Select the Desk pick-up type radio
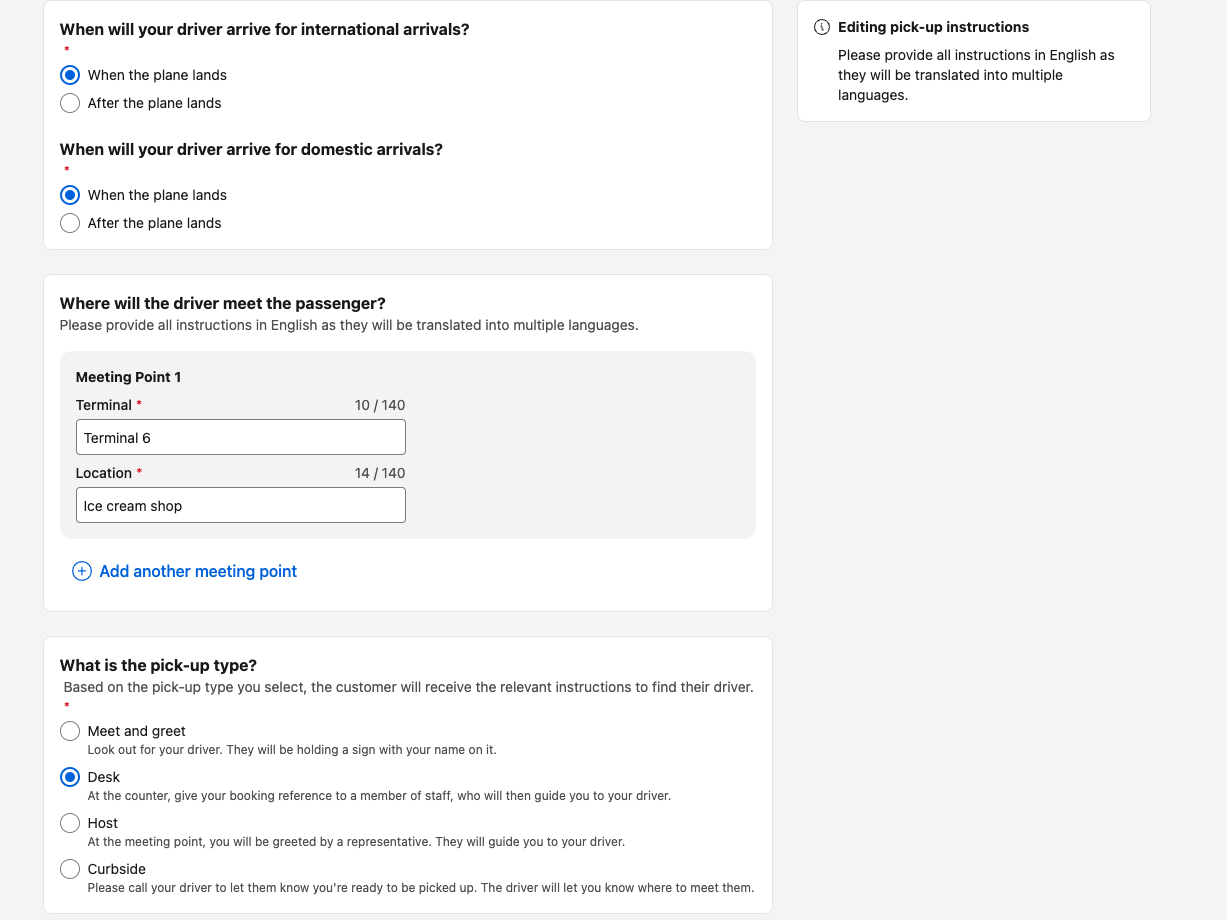1227x920 pixels. [x=70, y=777]
